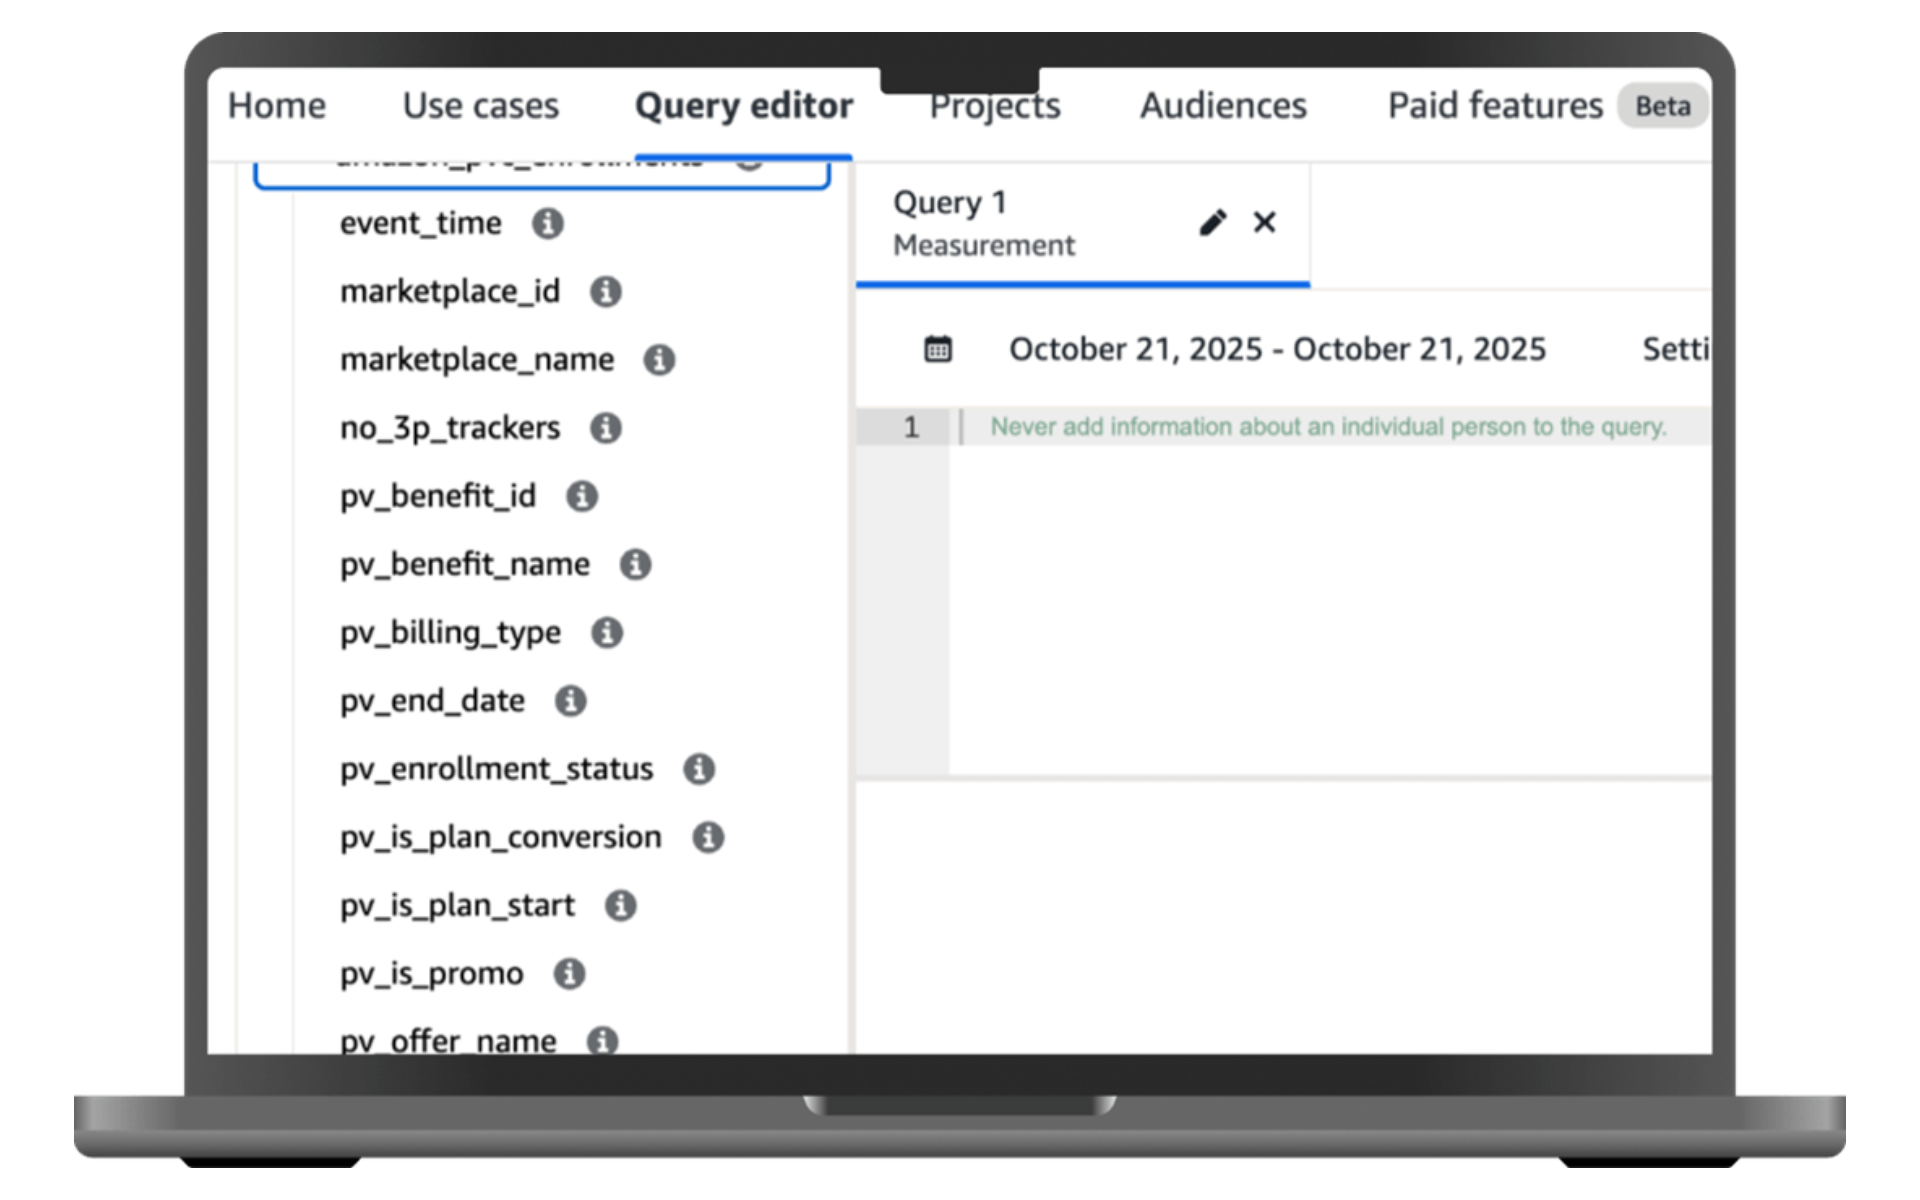Image resolution: width=1920 pixels, height=1200 pixels.
Task: Show info for pv_is_plan_conversion
Action: click(x=707, y=837)
